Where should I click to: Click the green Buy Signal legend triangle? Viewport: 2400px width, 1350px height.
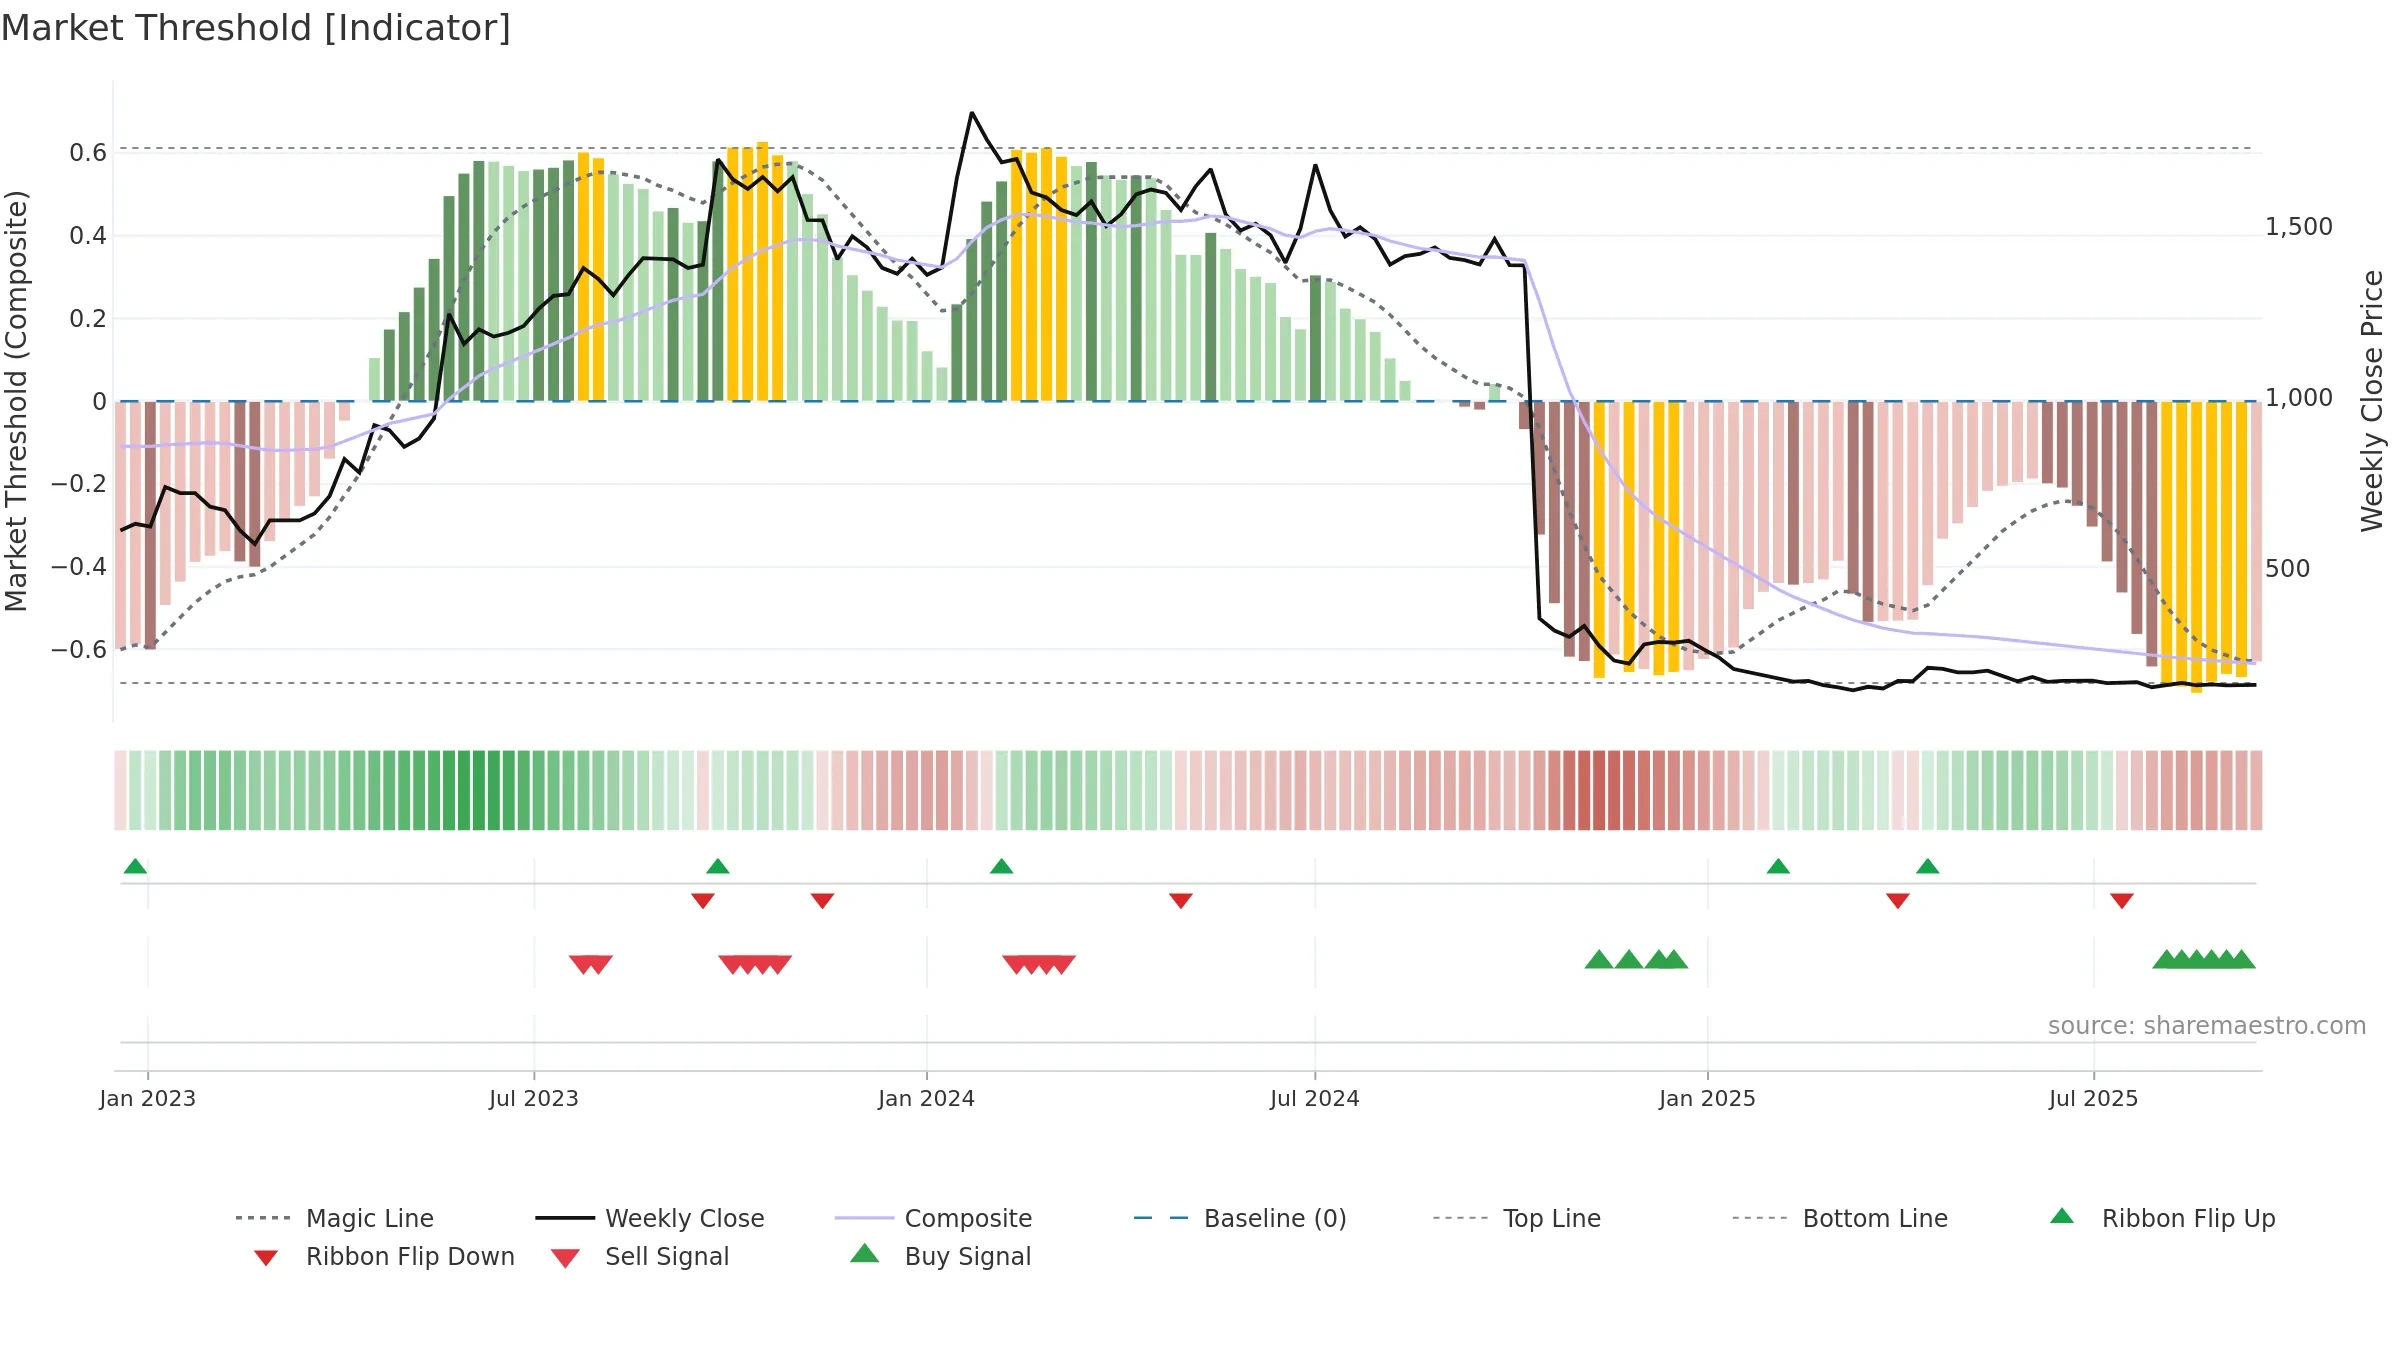pos(865,1253)
